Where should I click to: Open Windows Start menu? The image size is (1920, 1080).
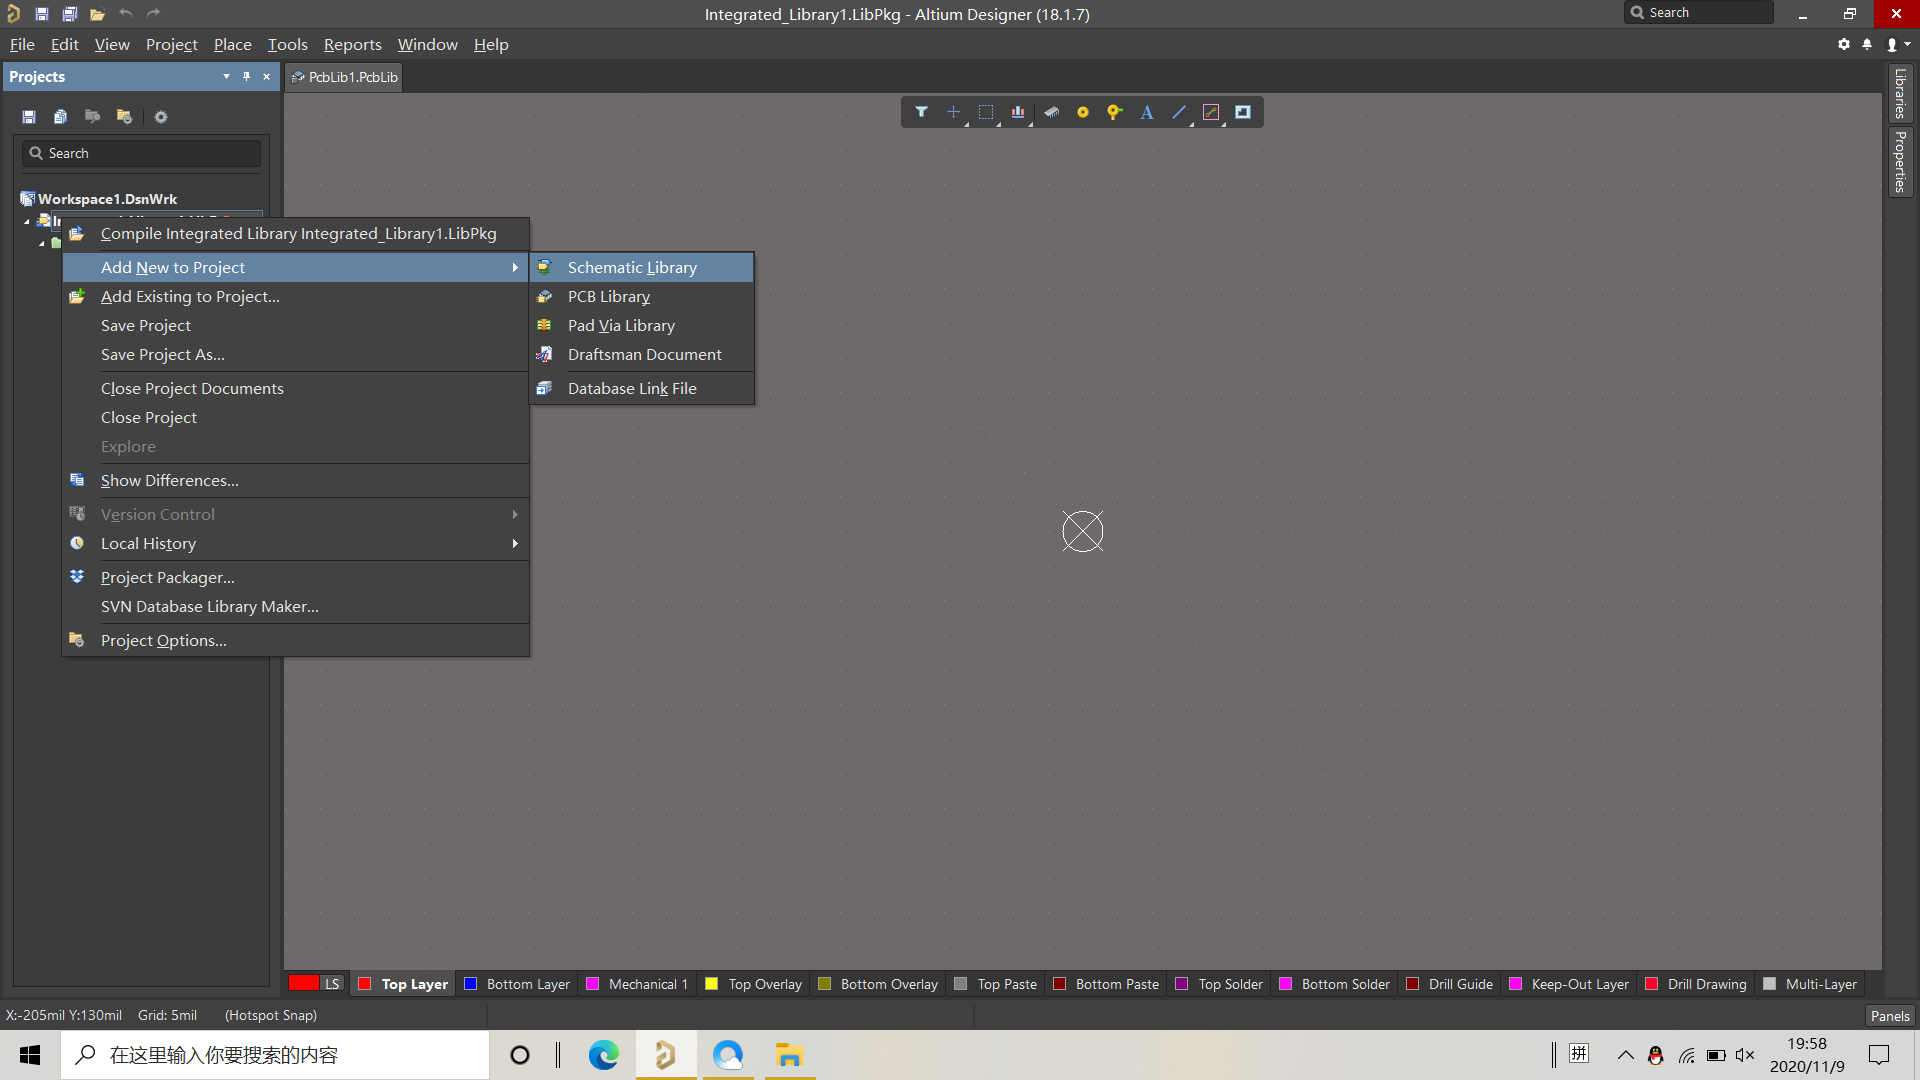tap(30, 1055)
